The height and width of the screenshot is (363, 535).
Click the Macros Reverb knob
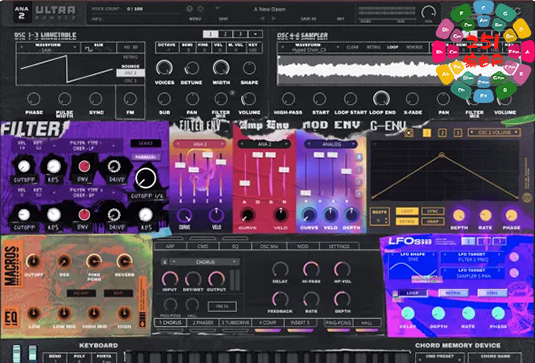click(x=125, y=261)
